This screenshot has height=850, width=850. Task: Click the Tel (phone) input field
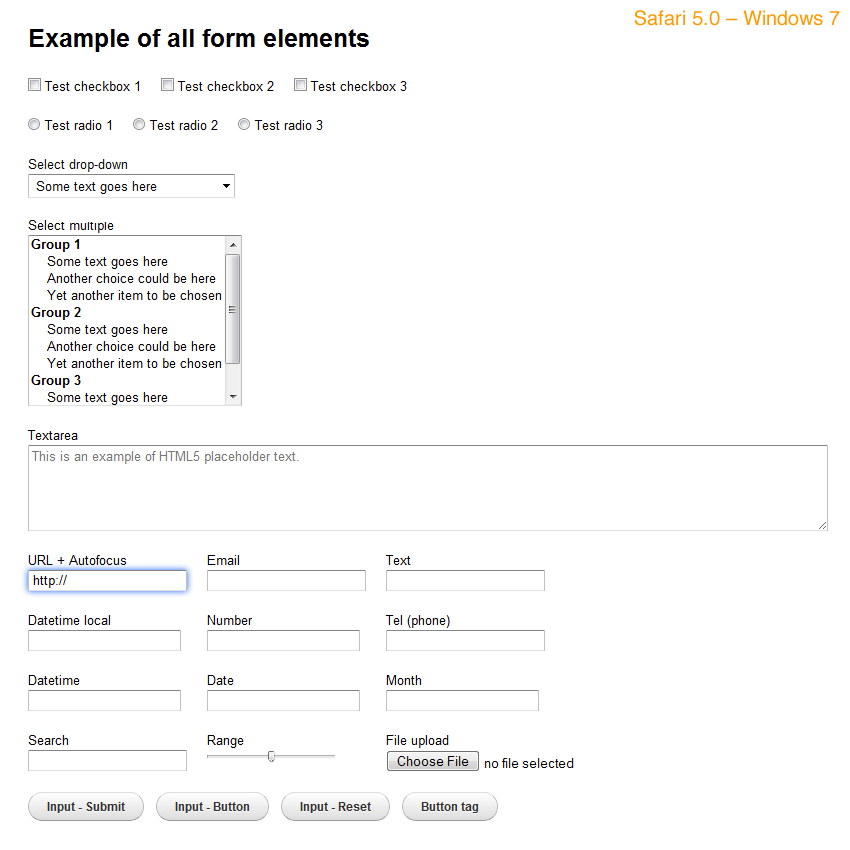click(465, 641)
